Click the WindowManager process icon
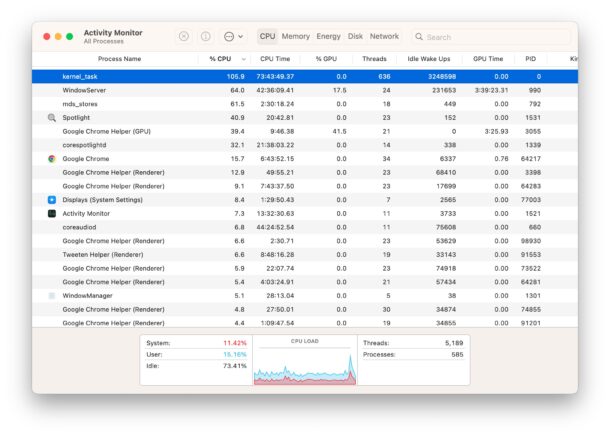This screenshot has width=610, height=436. (x=52, y=296)
